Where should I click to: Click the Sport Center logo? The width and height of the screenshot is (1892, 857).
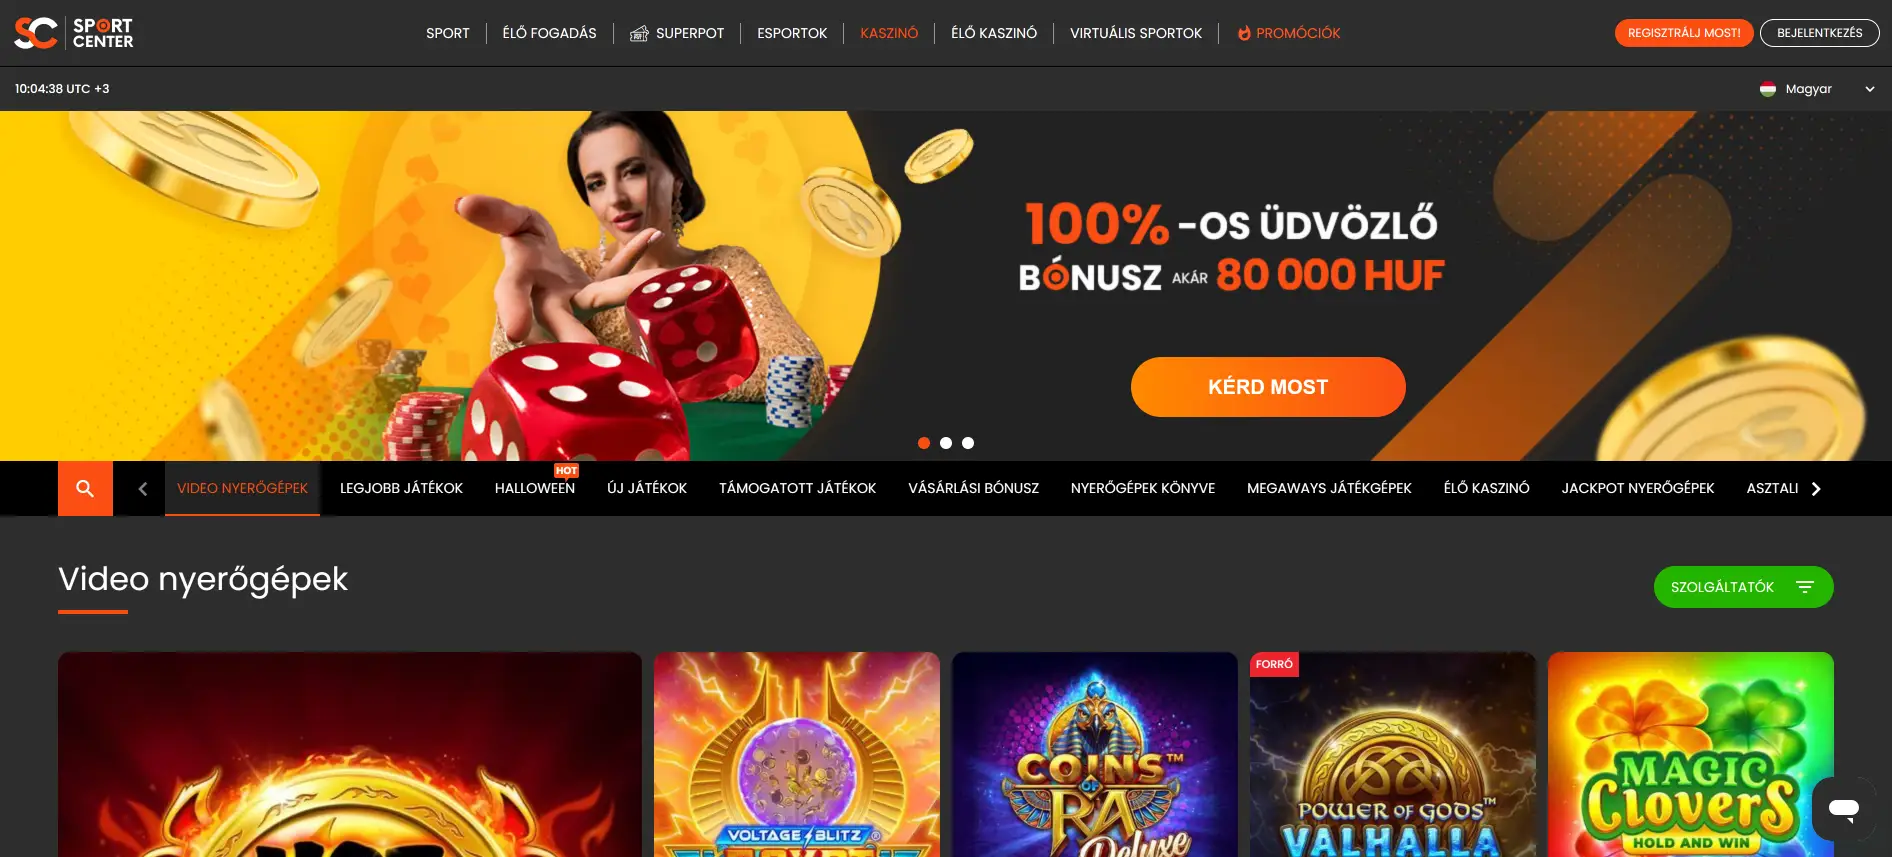[74, 33]
